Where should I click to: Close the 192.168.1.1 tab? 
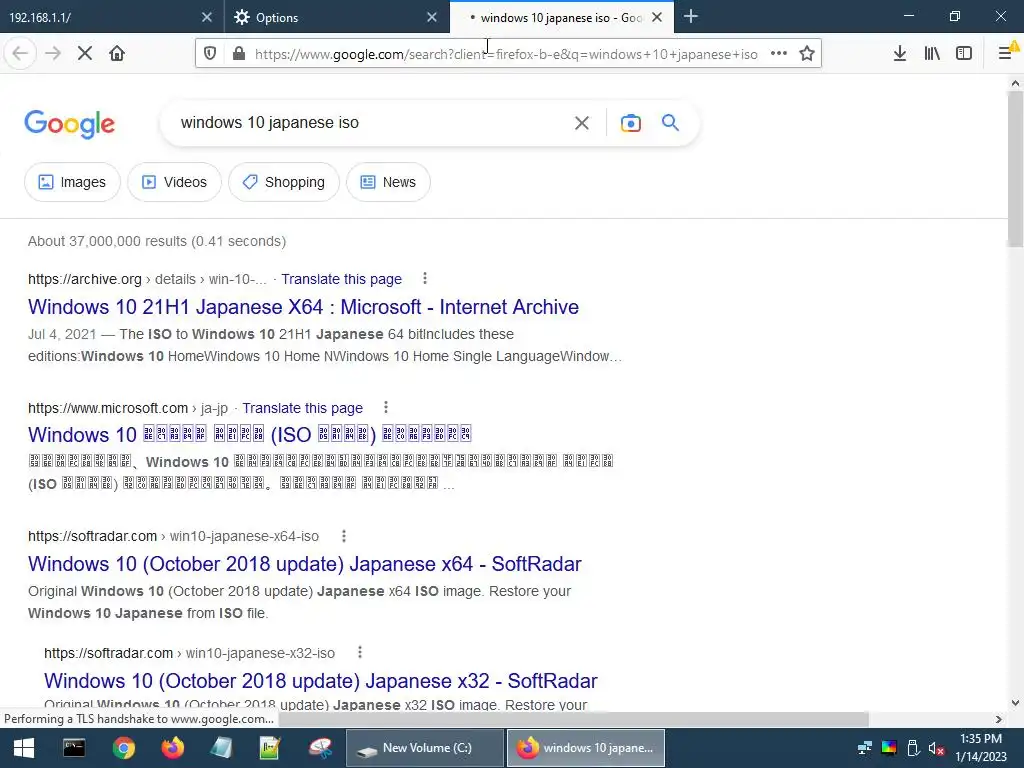tap(206, 18)
